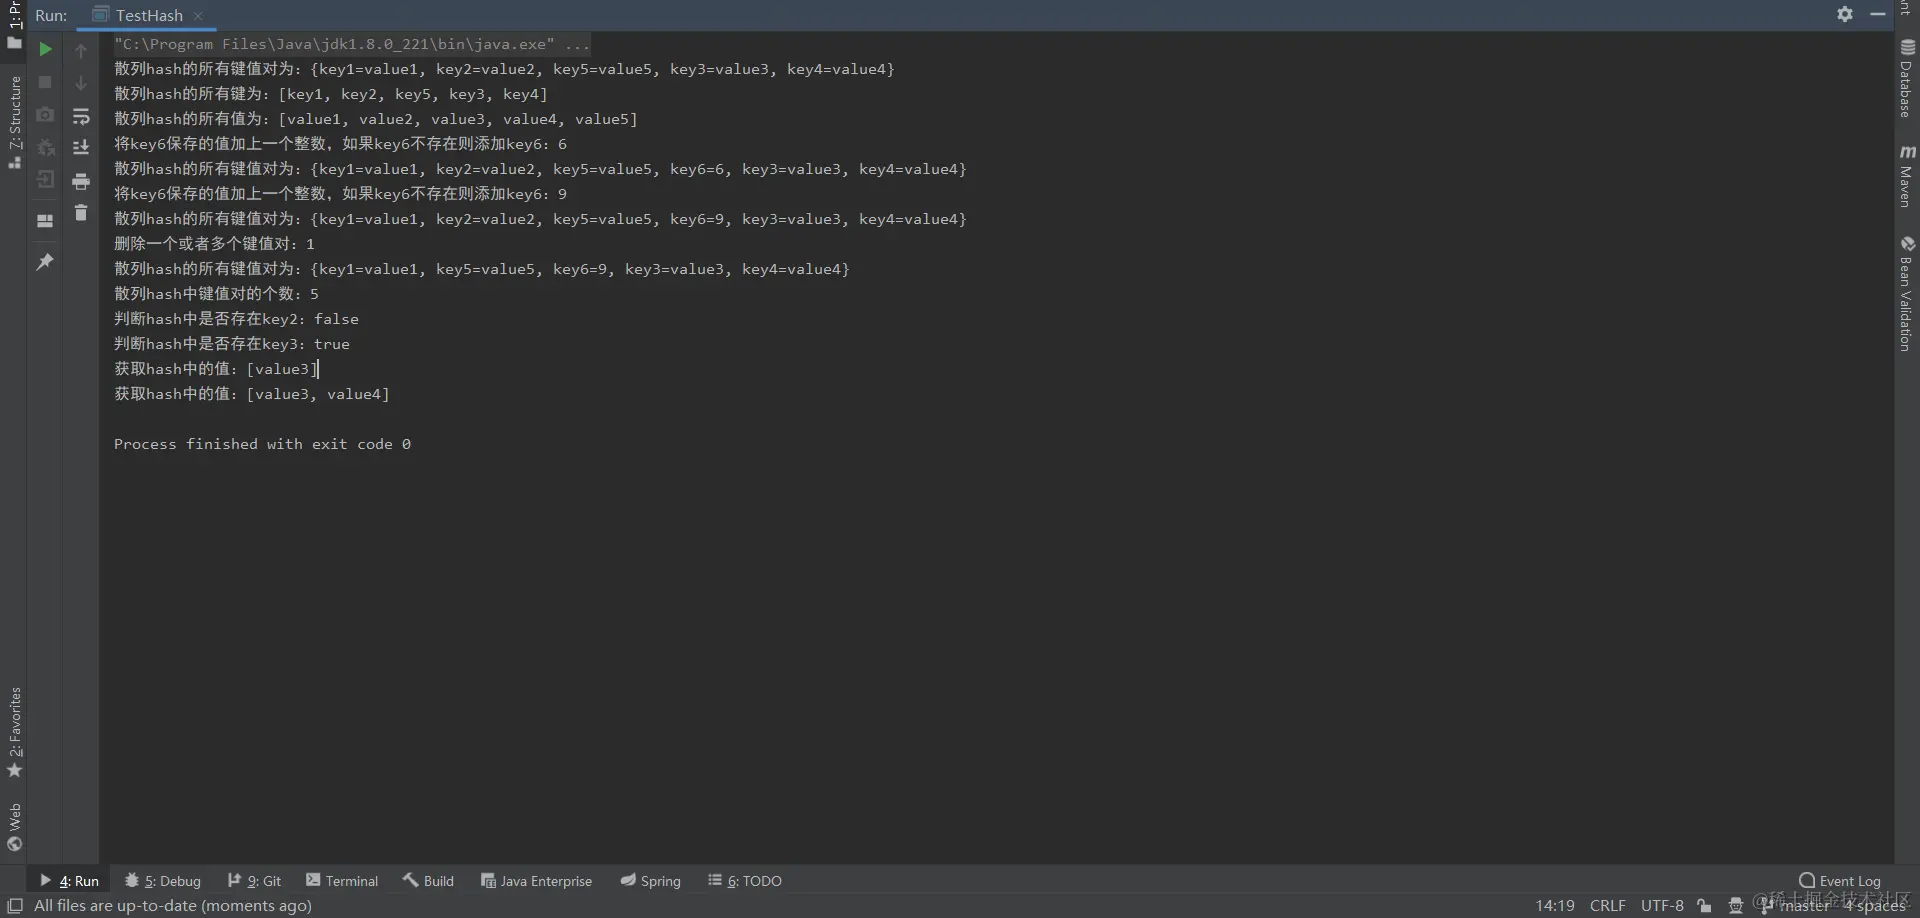Click the 14:19 line:column indicator
The image size is (1920, 918).
[x=1555, y=905]
